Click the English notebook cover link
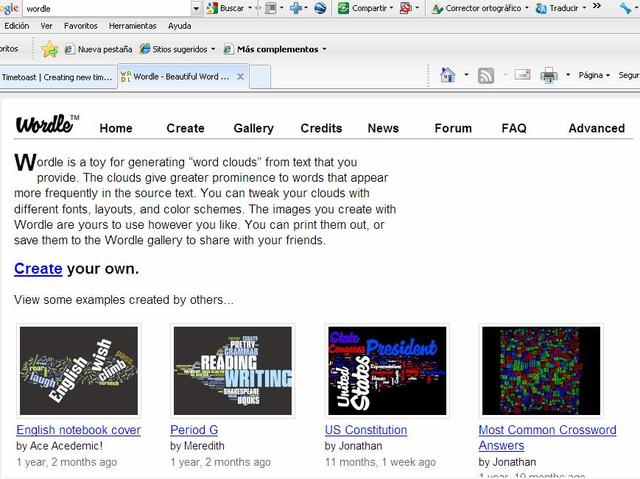The image size is (640, 479). [x=78, y=430]
